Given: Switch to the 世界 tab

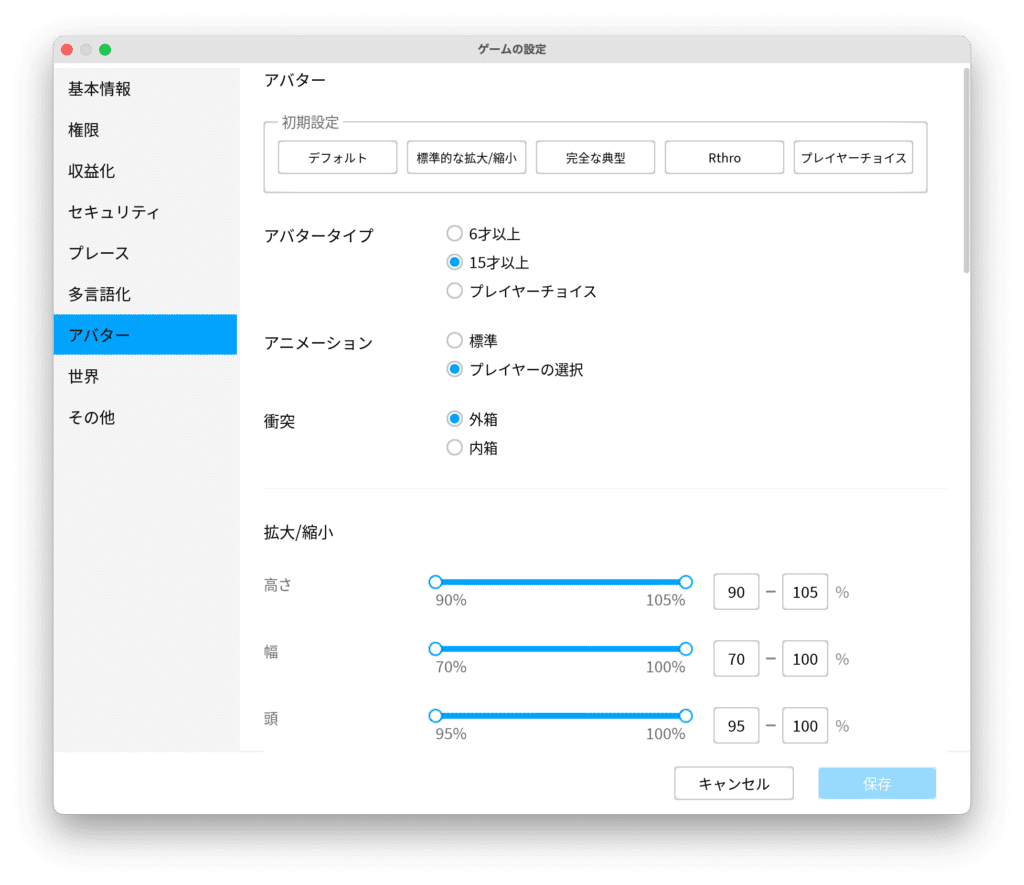Looking at the screenshot, I should (x=84, y=376).
